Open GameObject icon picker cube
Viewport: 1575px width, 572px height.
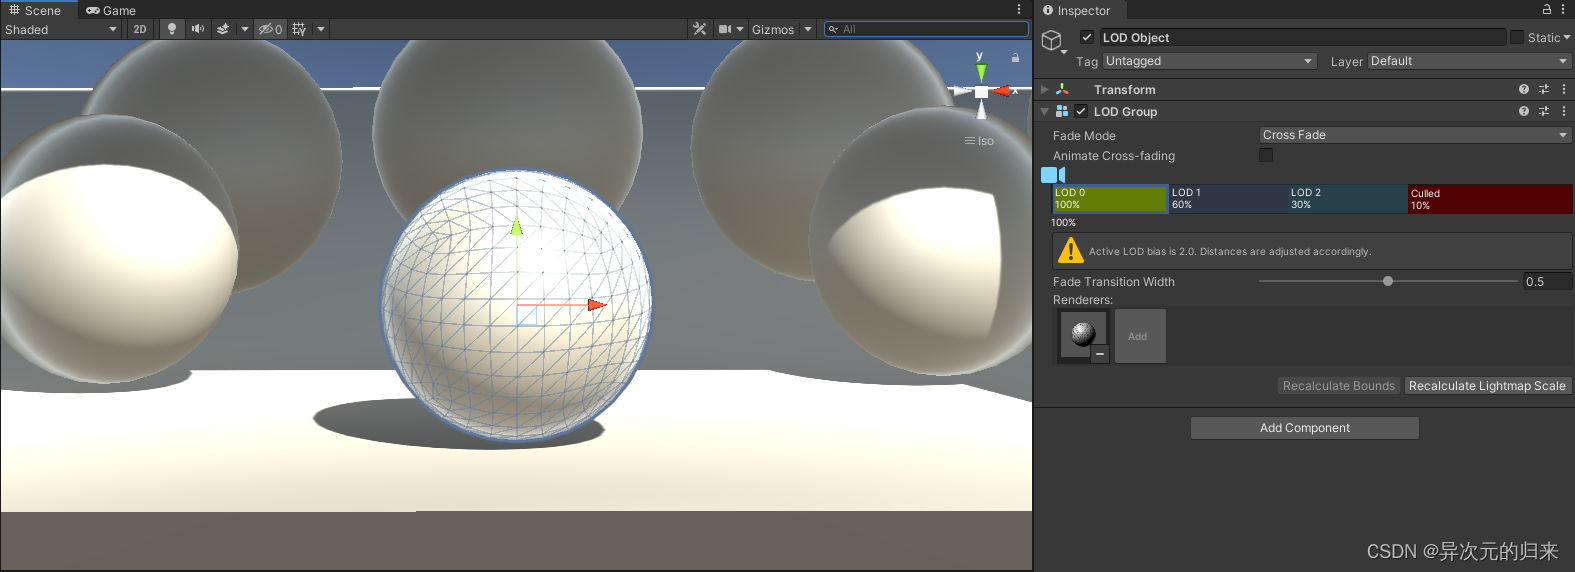(x=1052, y=40)
